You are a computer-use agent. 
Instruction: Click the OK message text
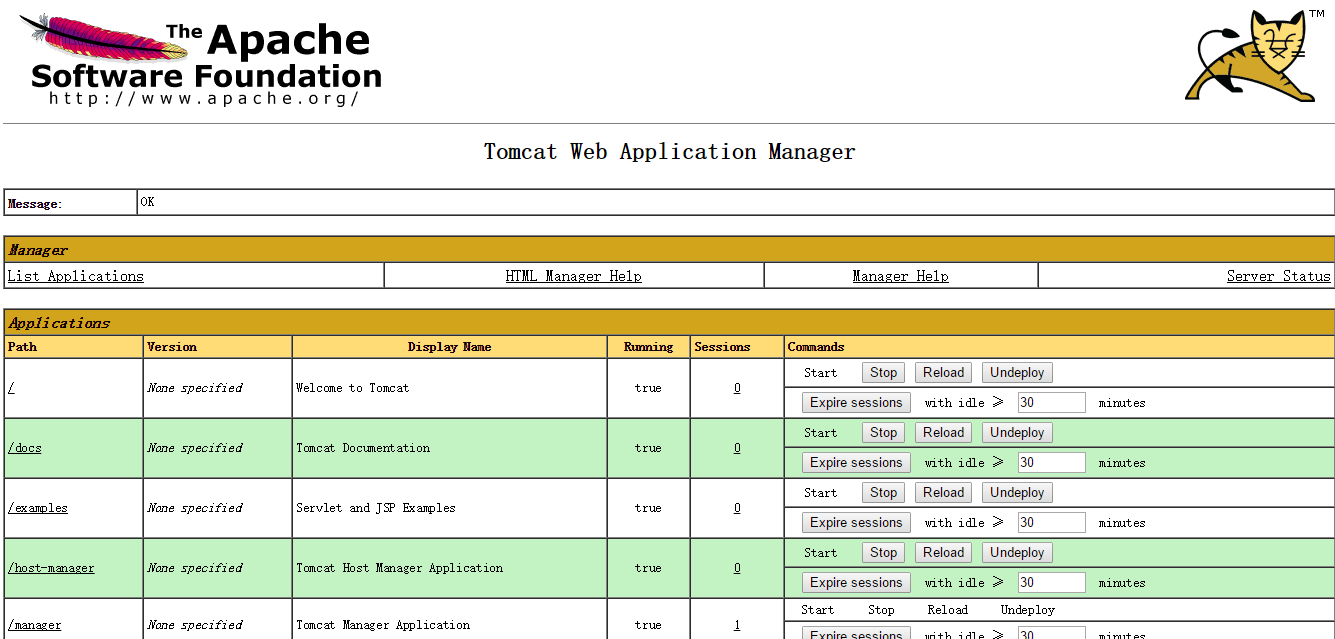[x=147, y=202]
